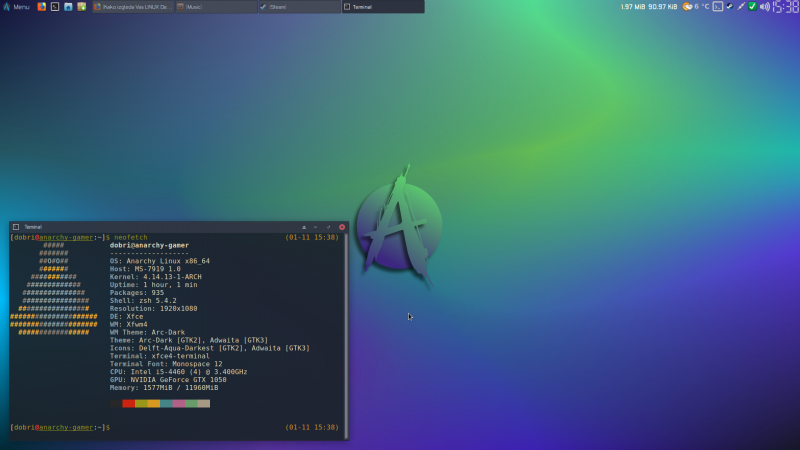800x450 pixels.
Task: Click the black neofetch color block
Action: pos(116,404)
